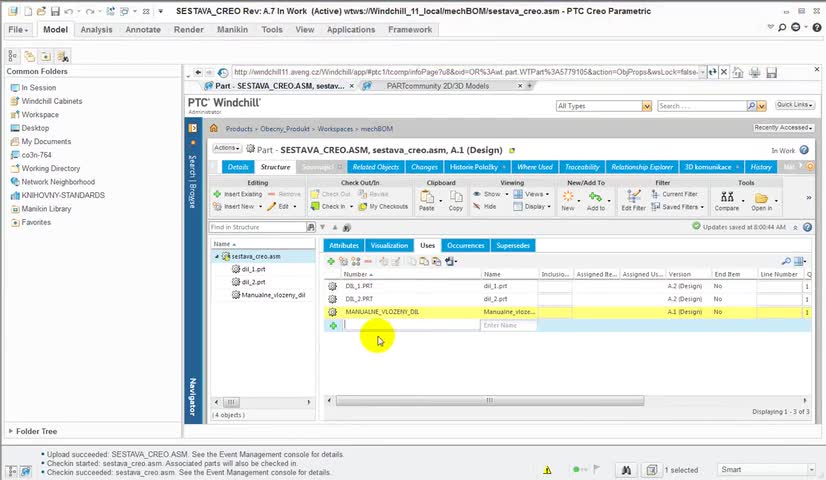Click My Checkouts button
Image resolution: width=826 pixels, height=480 pixels.
pos(384,207)
